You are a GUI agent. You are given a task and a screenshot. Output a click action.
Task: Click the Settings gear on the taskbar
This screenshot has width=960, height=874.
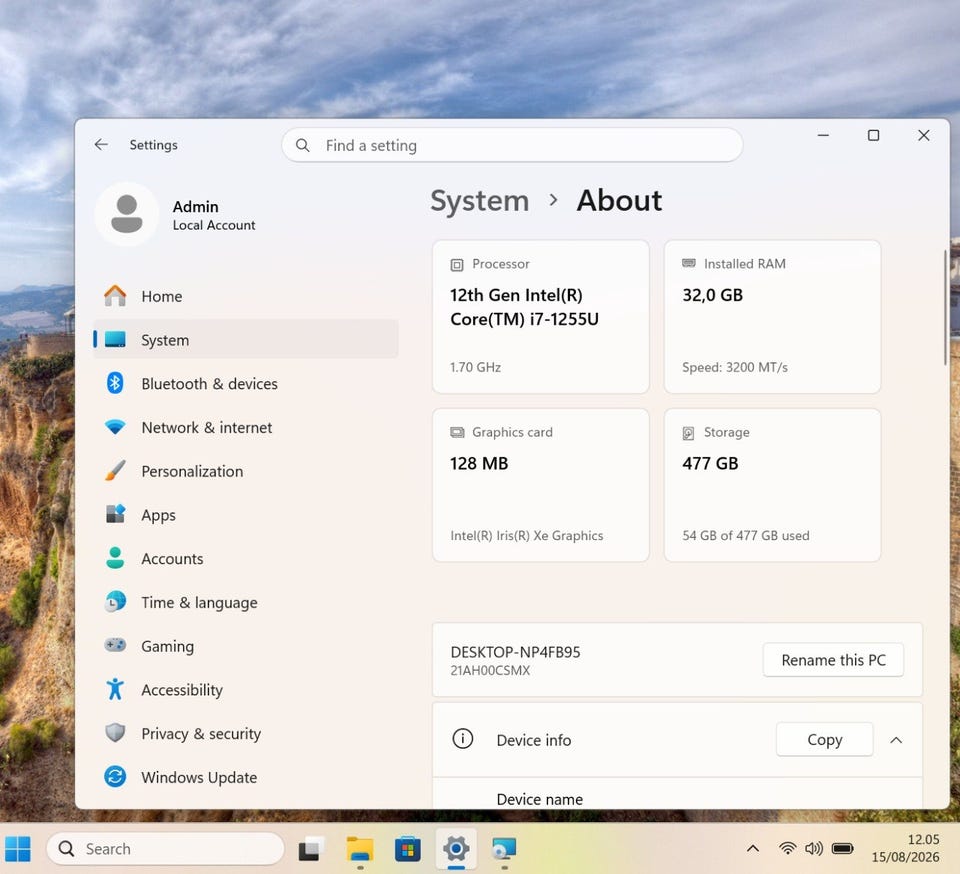(456, 848)
